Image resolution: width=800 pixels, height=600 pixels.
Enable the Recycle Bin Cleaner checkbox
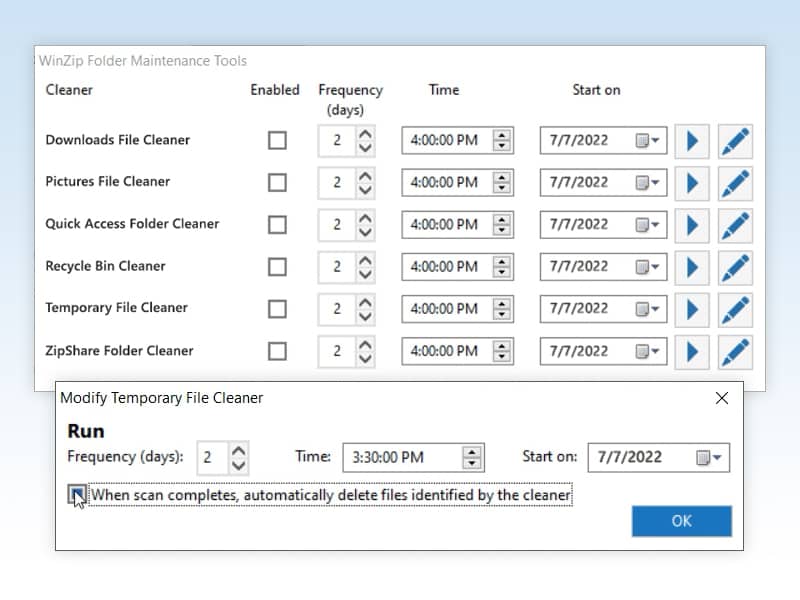click(x=276, y=267)
